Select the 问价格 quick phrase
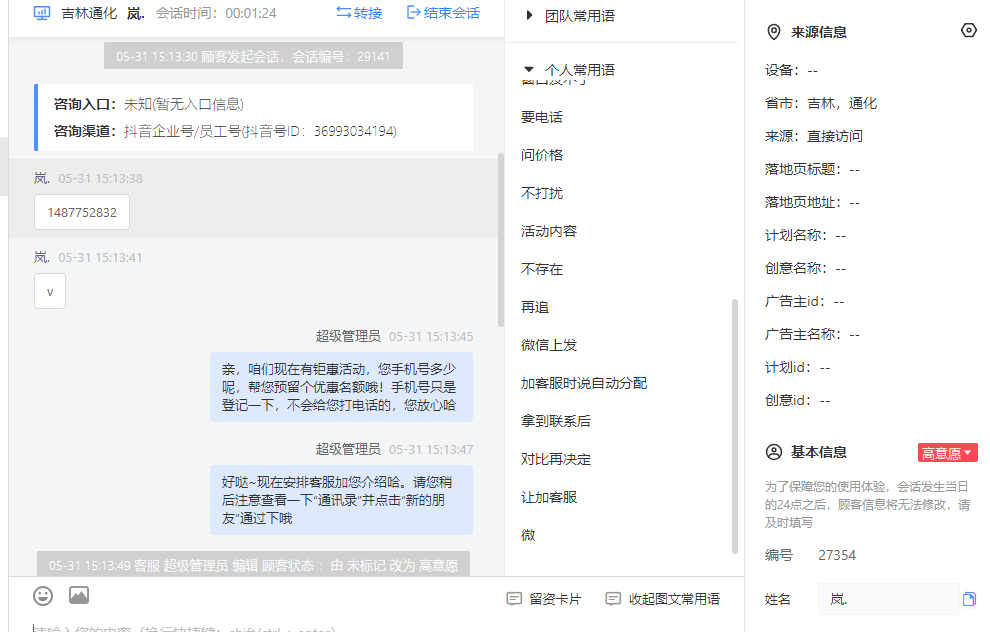Screen dimensions: 990x632 tap(542, 155)
